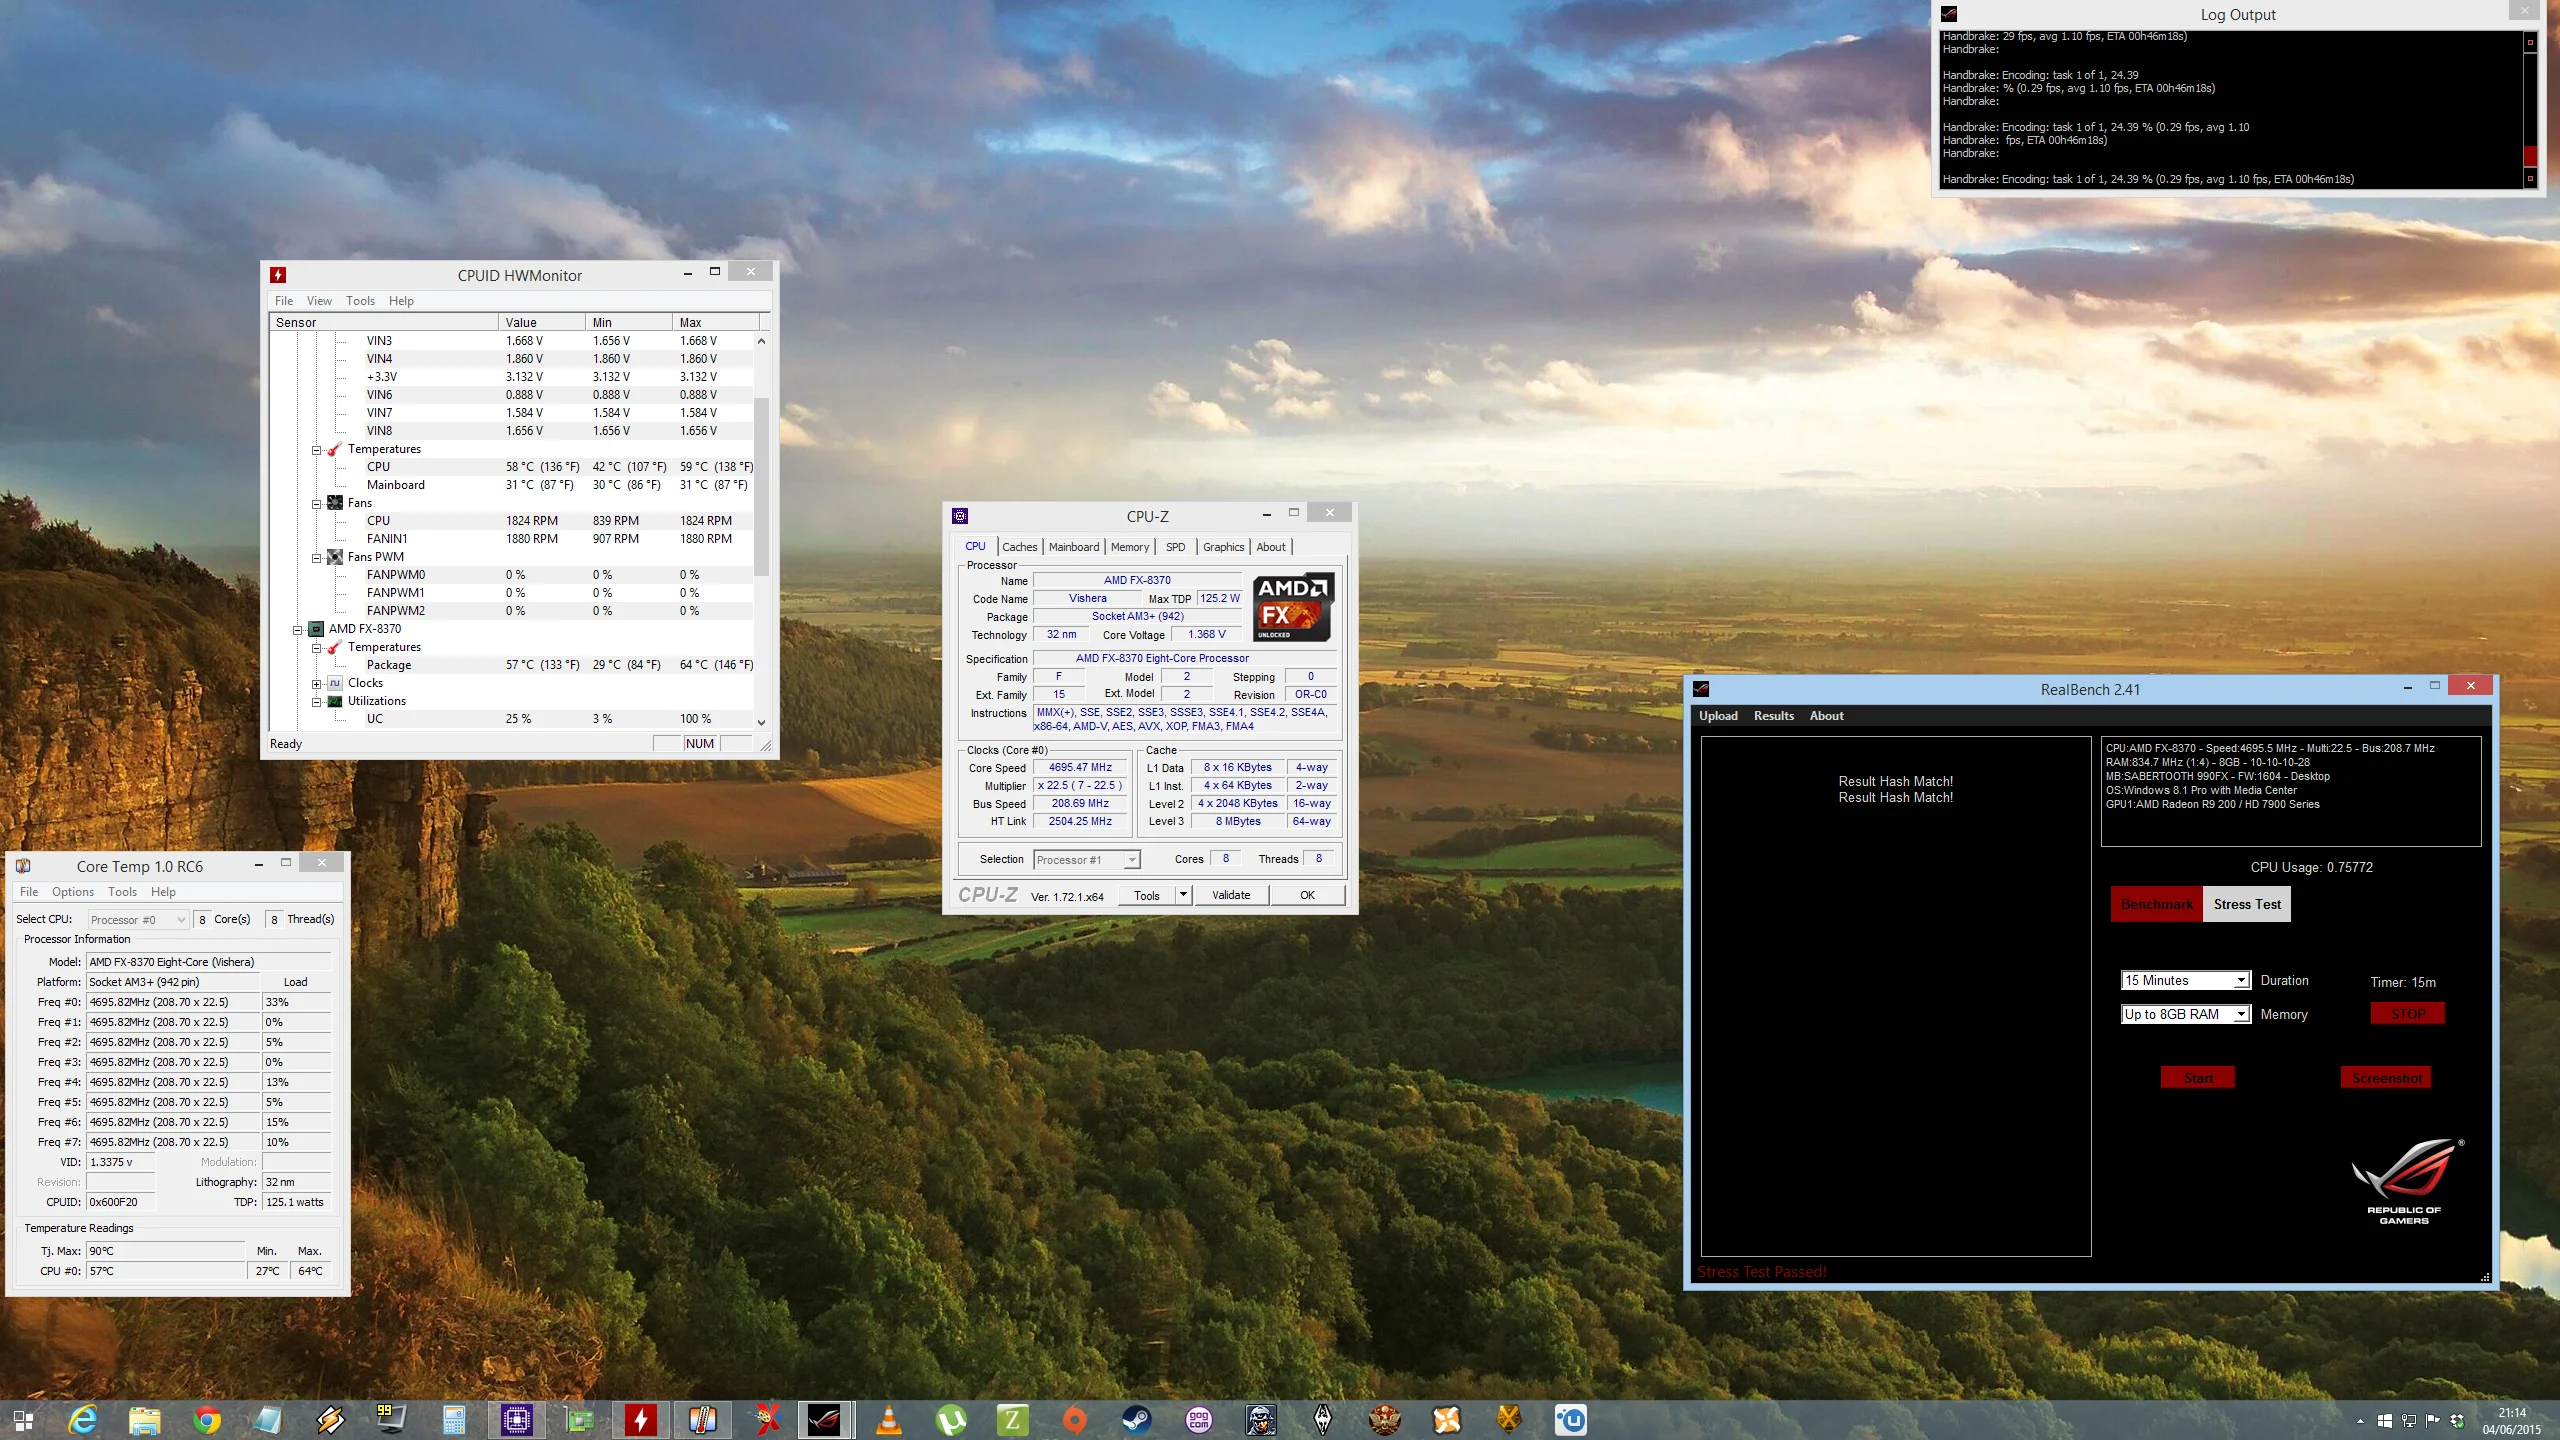Switch to CPU-Z via its taskbar icon

517,1419
